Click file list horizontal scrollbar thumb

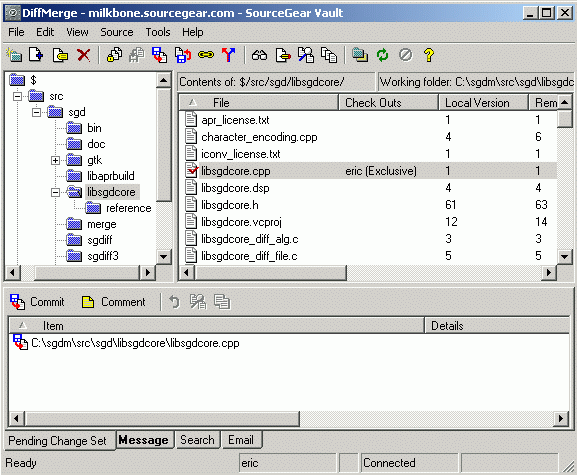(x=270, y=273)
